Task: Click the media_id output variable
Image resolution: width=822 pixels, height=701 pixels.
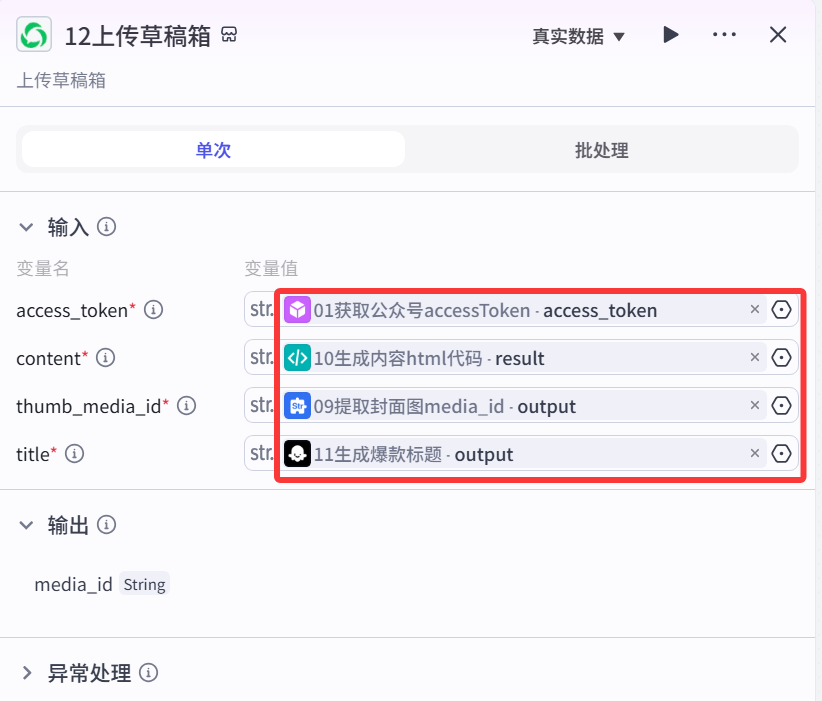Action: point(73,584)
